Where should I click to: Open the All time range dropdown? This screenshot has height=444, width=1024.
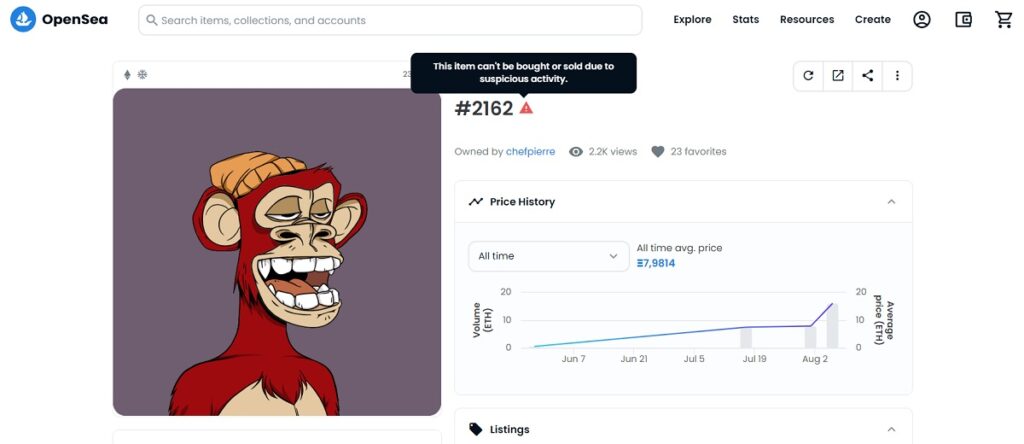click(549, 256)
